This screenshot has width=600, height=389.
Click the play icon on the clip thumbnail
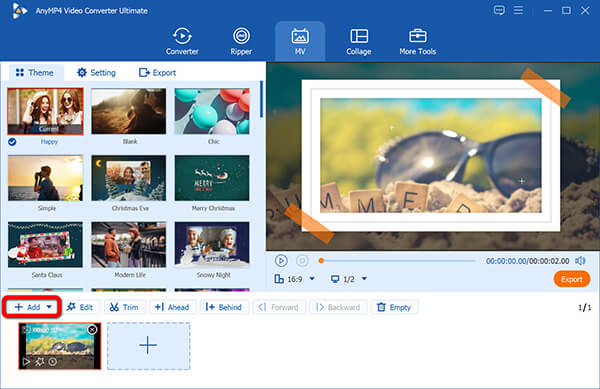click(x=26, y=361)
